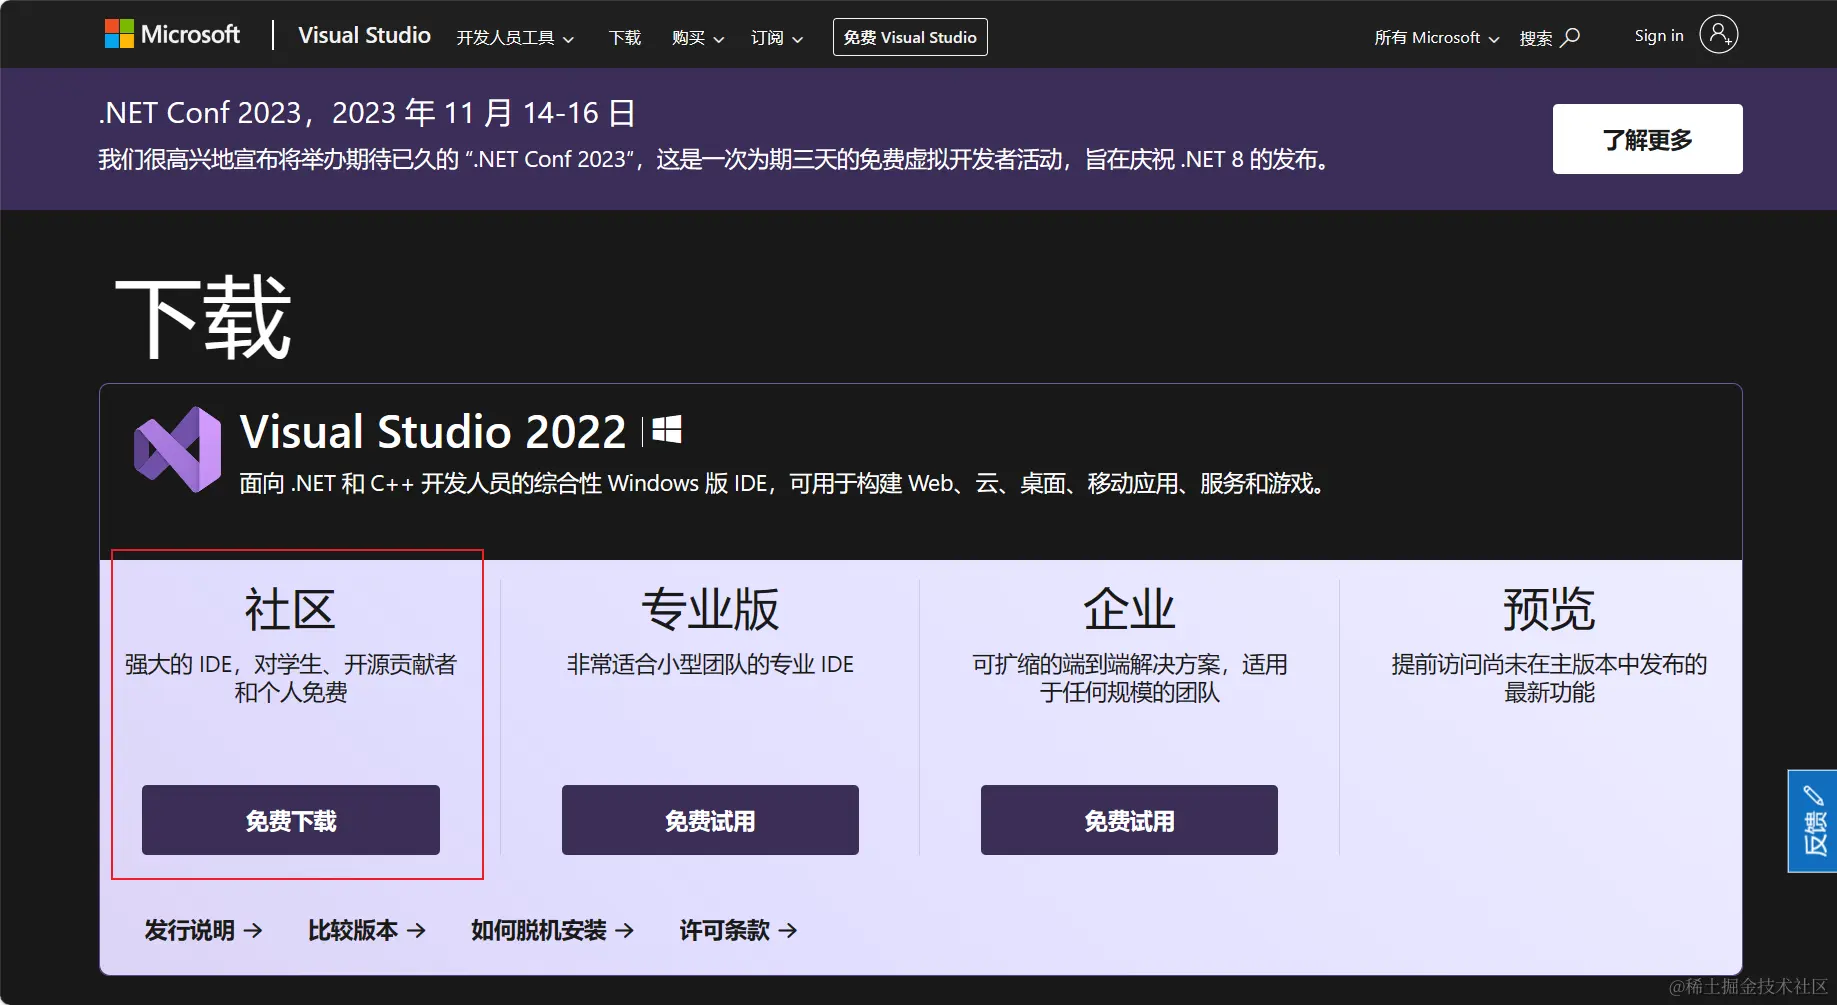Image resolution: width=1837 pixels, height=1005 pixels.
Task: Open the 如何脱机安装 link
Action: [x=553, y=930]
